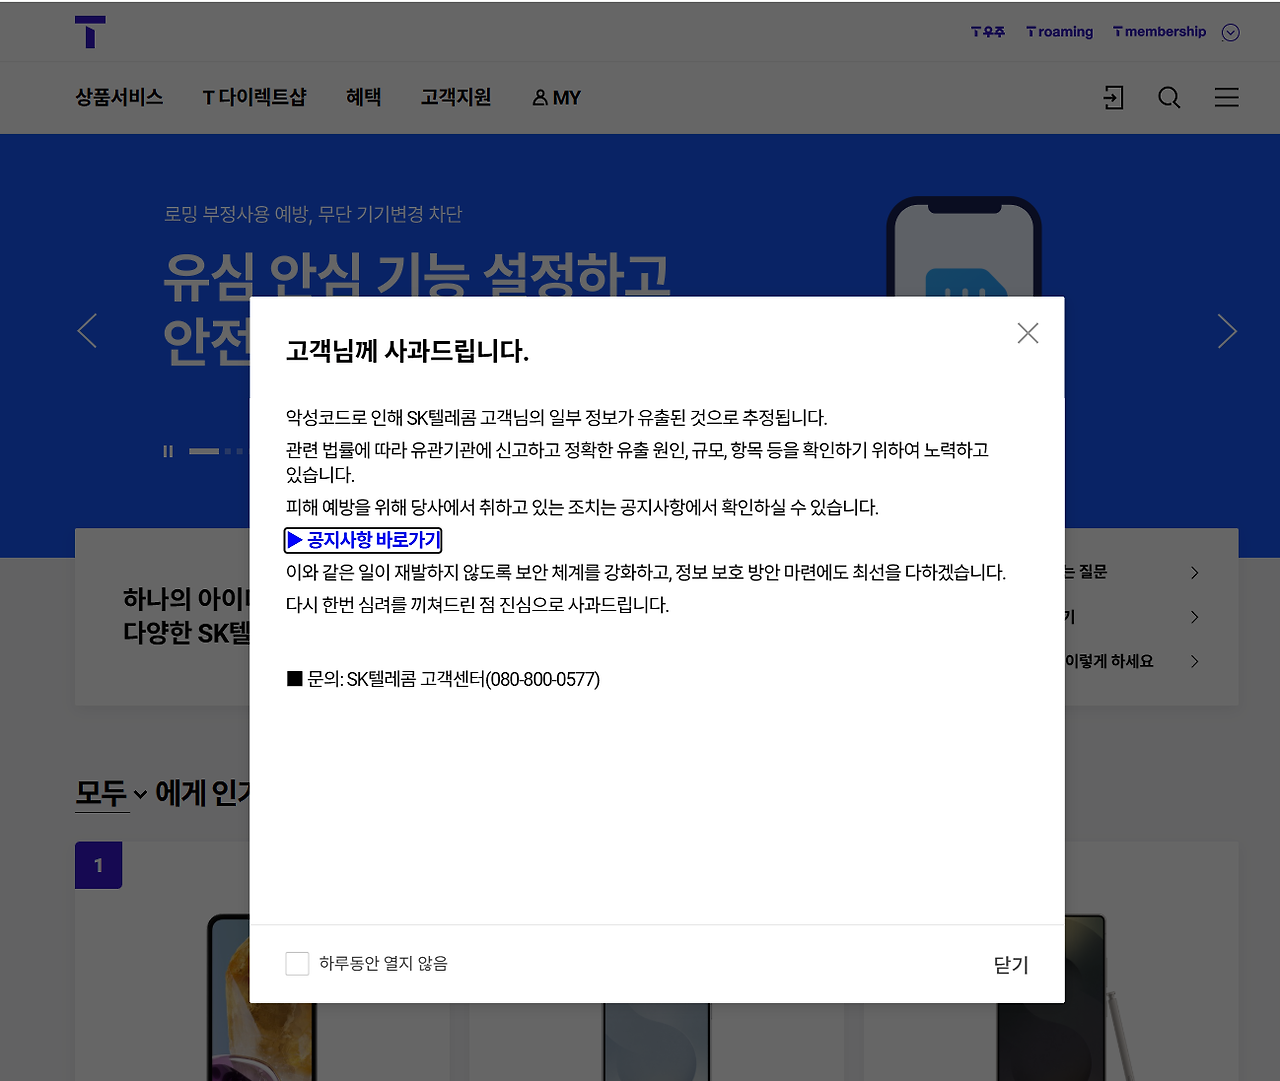Expand the '모두' audience dropdown
The width and height of the screenshot is (1280, 1081).
[x=111, y=794]
